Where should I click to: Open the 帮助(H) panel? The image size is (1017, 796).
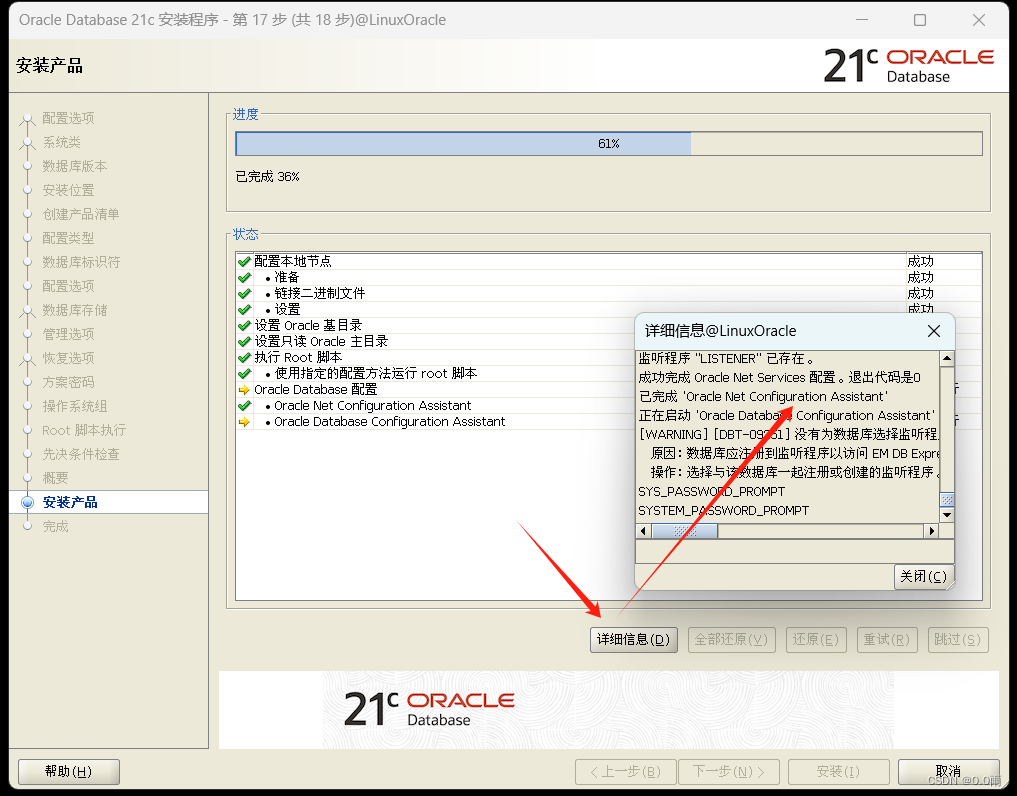(x=68, y=771)
